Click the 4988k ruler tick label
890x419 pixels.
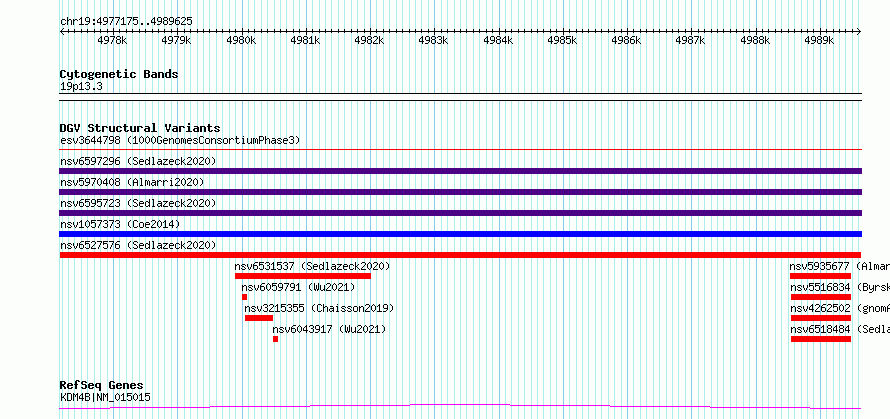pos(755,40)
